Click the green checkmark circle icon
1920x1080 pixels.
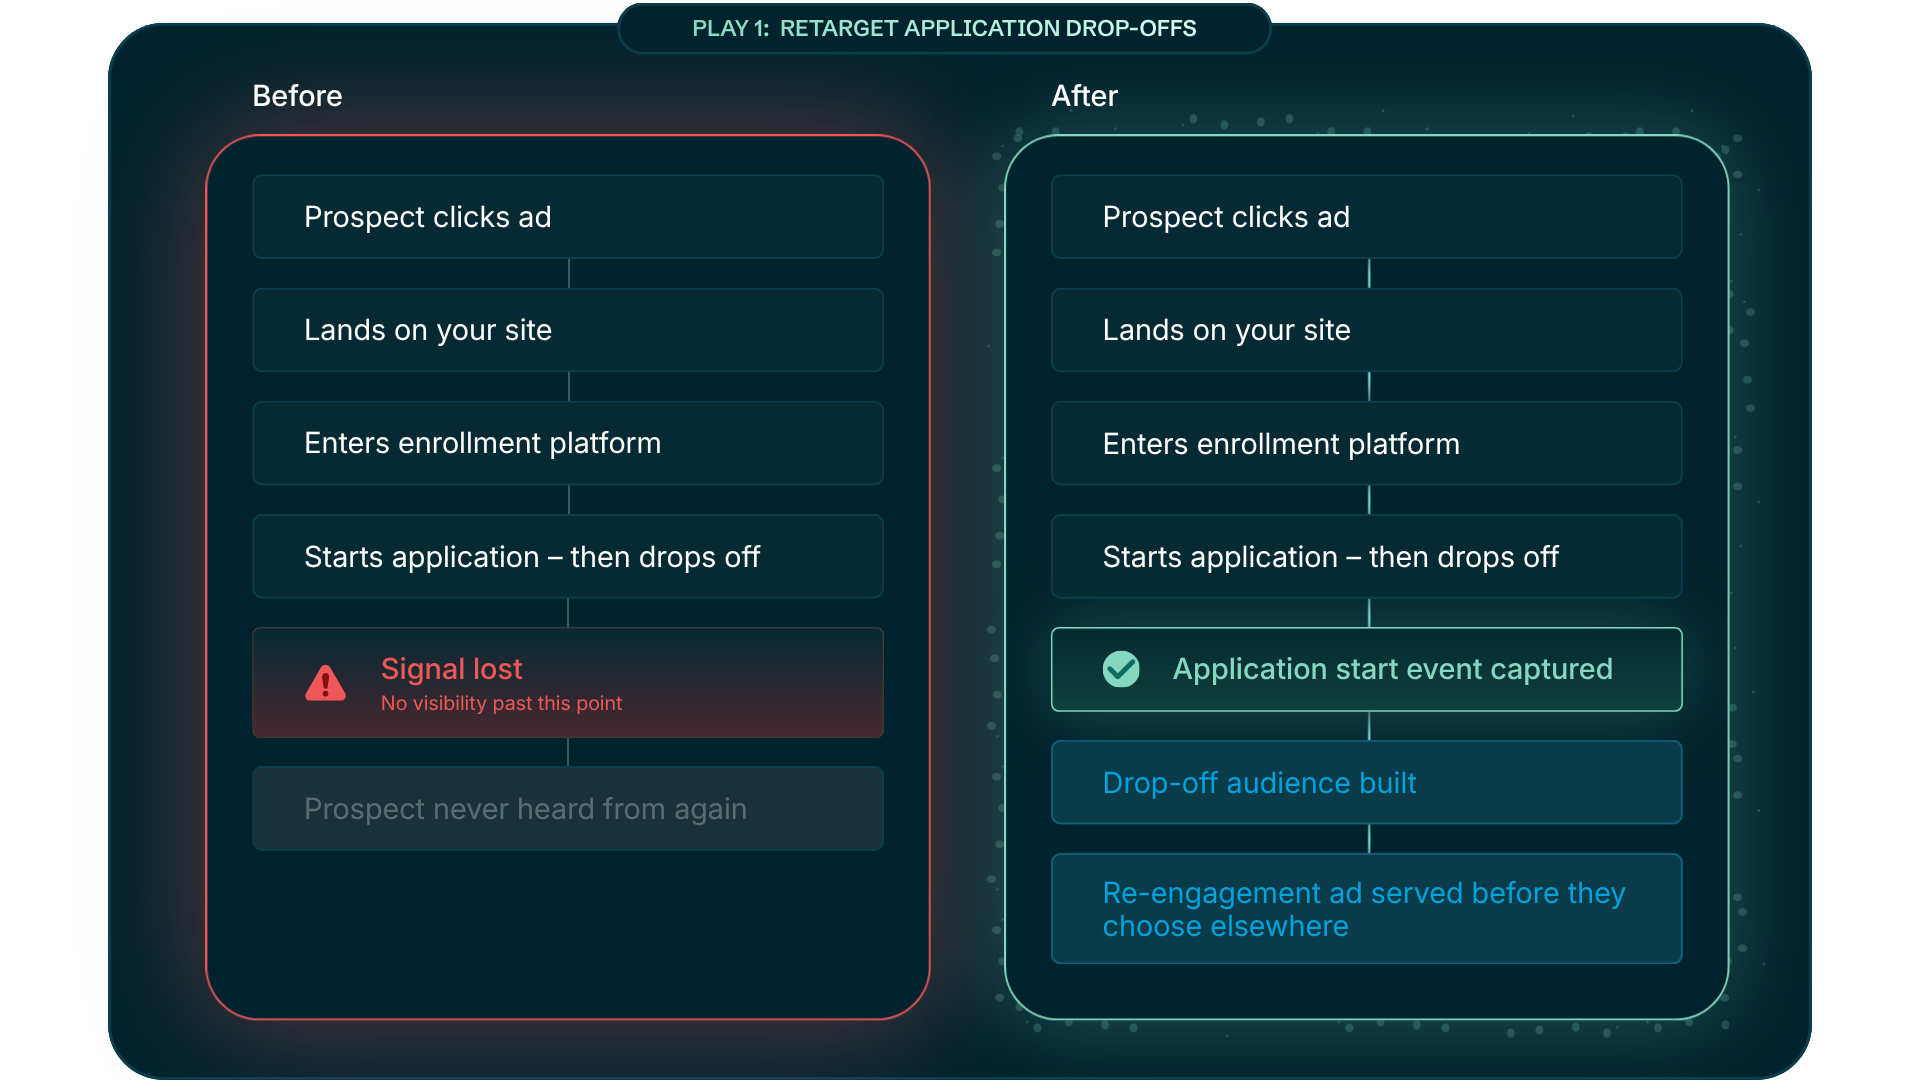pyautogui.click(x=1120, y=669)
